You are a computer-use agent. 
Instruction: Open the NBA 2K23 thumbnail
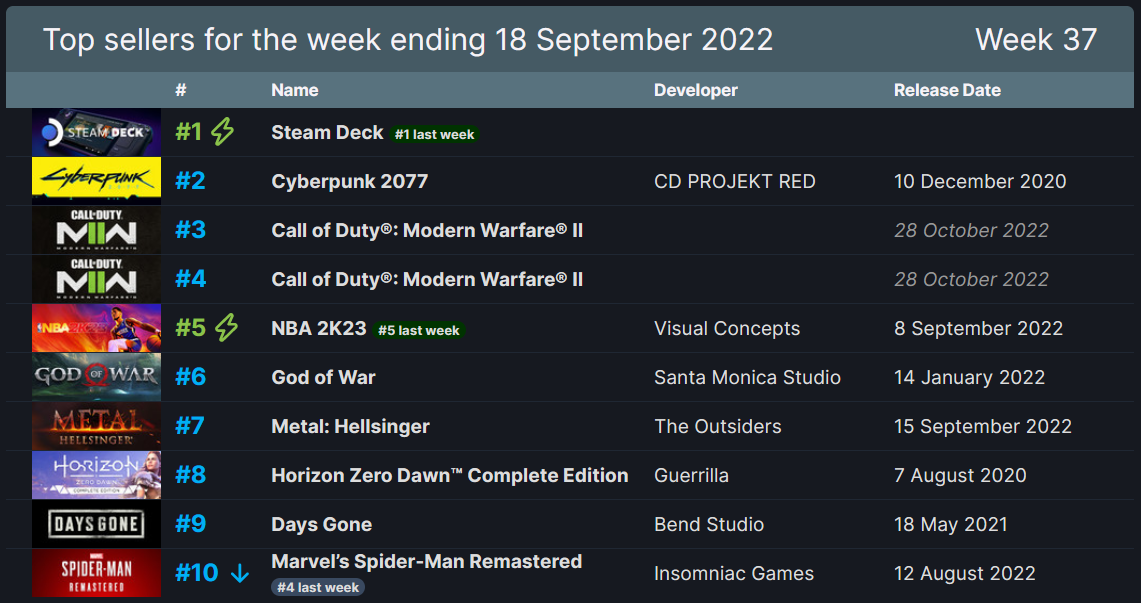coord(96,328)
